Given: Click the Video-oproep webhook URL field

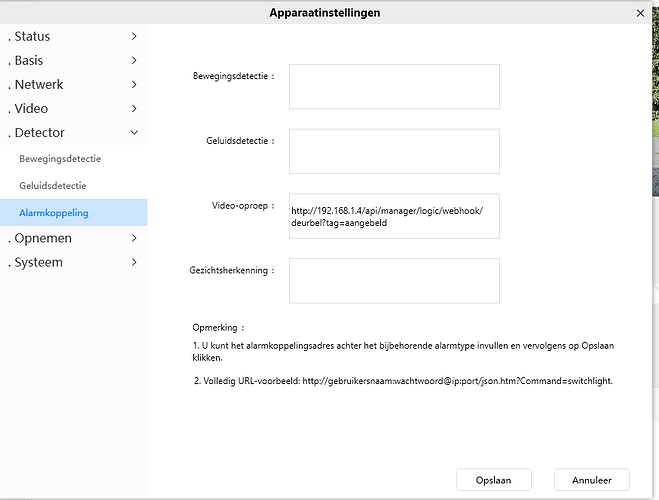Looking at the screenshot, I should [394, 217].
